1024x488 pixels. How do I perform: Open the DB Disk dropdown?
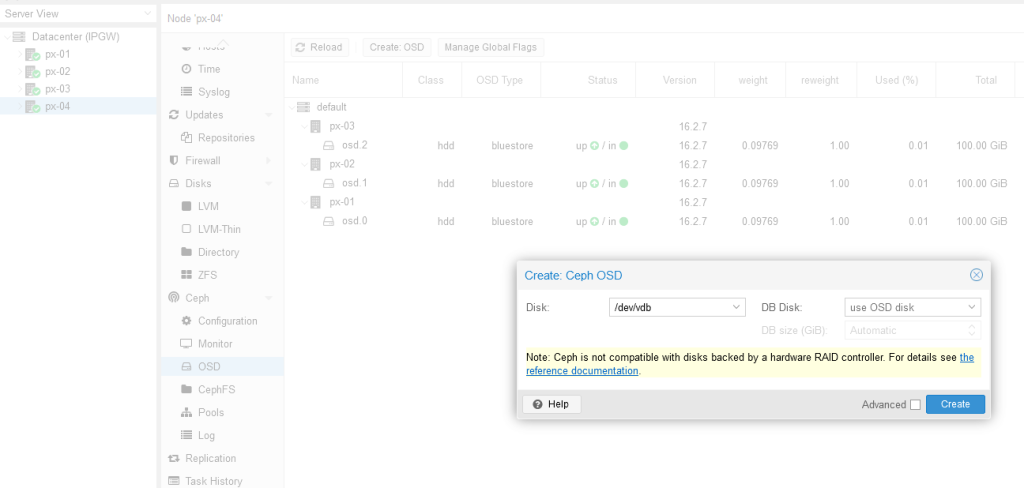click(x=971, y=307)
